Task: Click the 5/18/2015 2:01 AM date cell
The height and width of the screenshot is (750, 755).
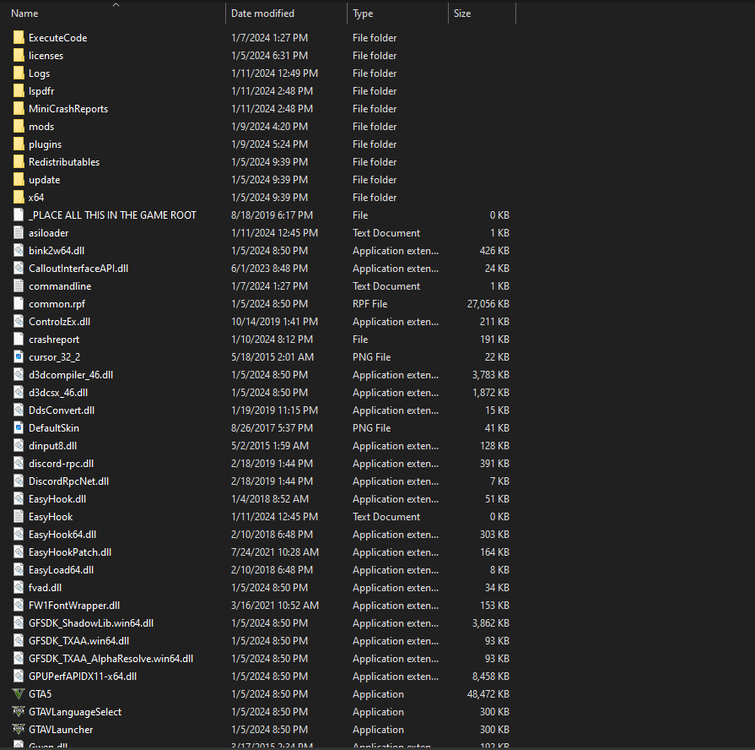Action: 272,357
